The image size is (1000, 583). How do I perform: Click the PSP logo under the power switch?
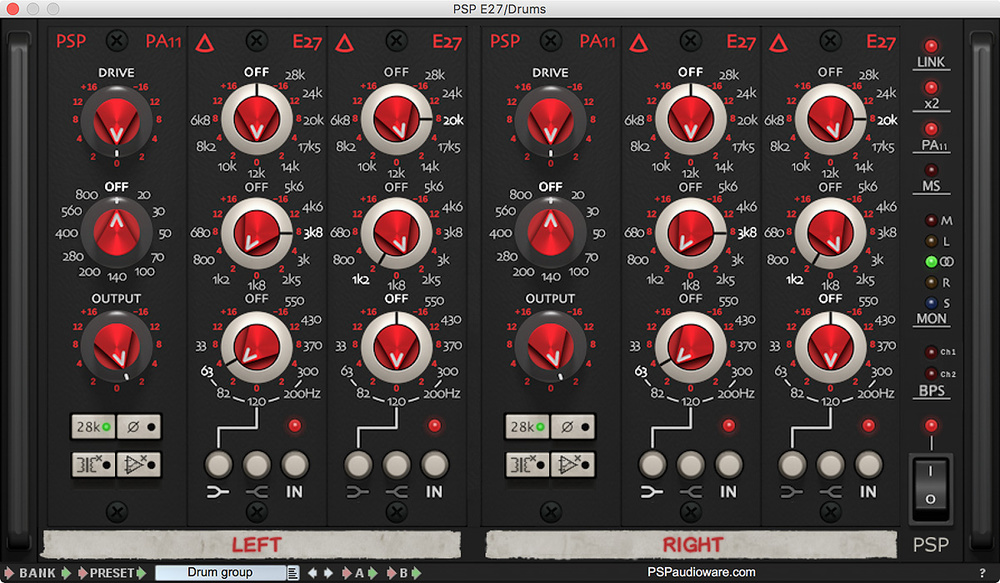click(x=930, y=545)
